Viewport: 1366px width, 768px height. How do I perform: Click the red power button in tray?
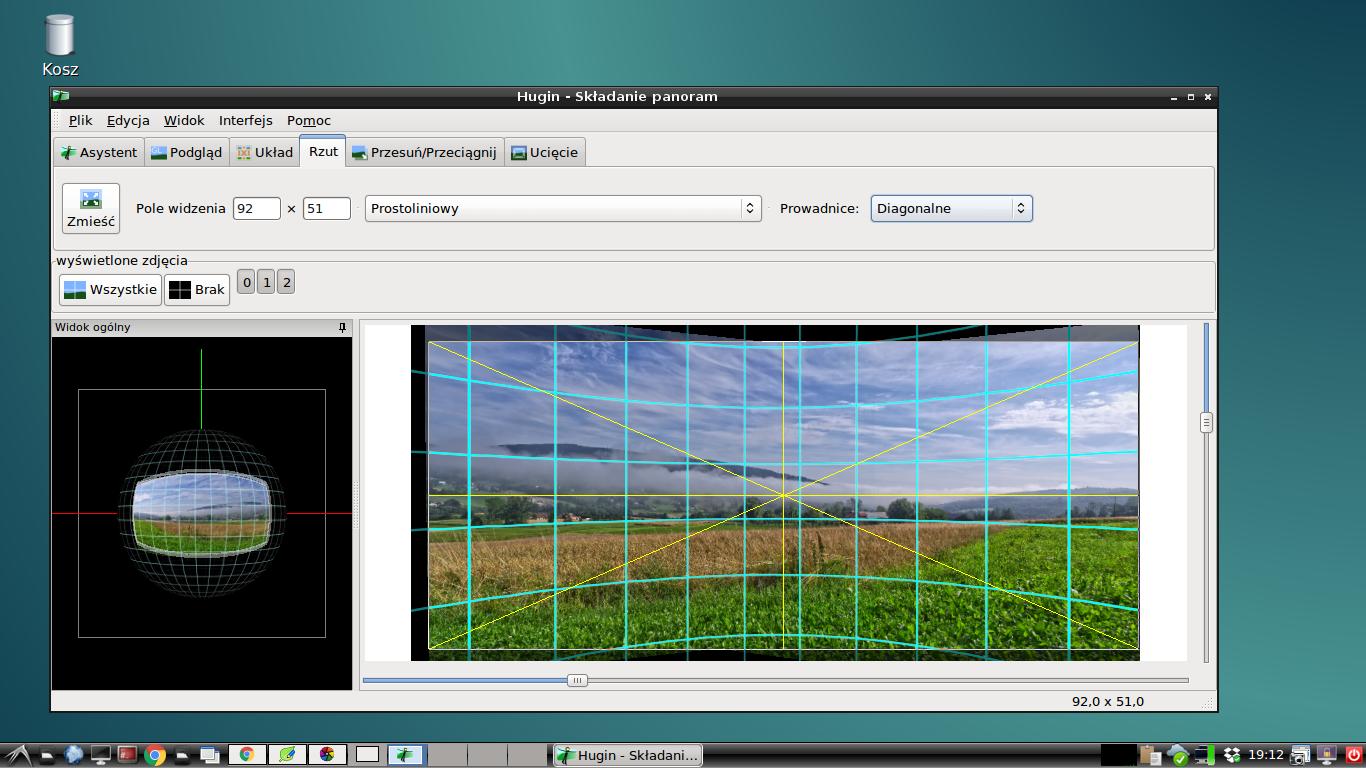point(1354,755)
